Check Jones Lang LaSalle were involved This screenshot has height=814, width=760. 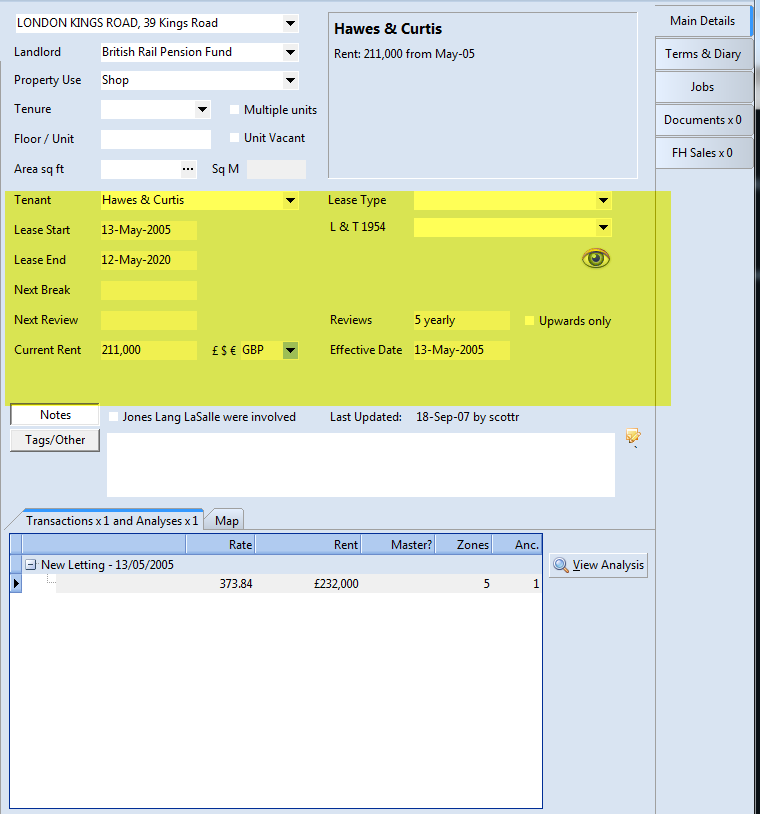[114, 417]
